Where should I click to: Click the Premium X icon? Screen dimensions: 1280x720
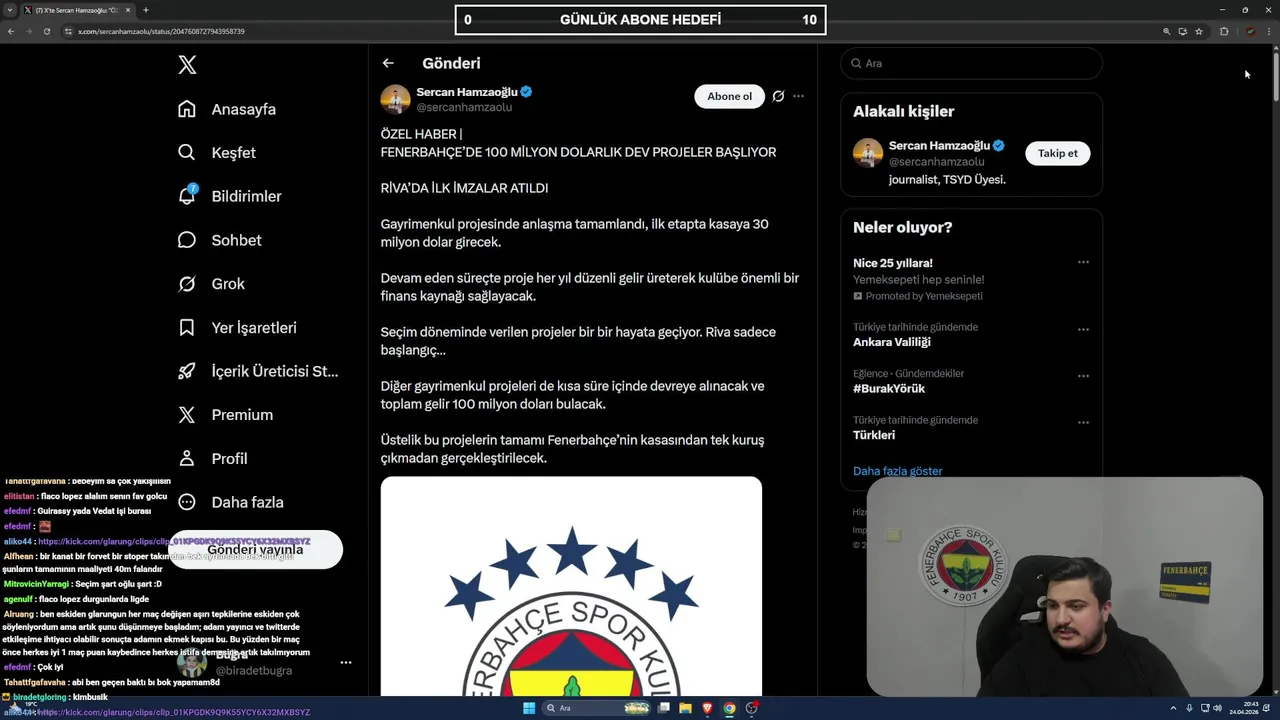[x=187, y=415]
